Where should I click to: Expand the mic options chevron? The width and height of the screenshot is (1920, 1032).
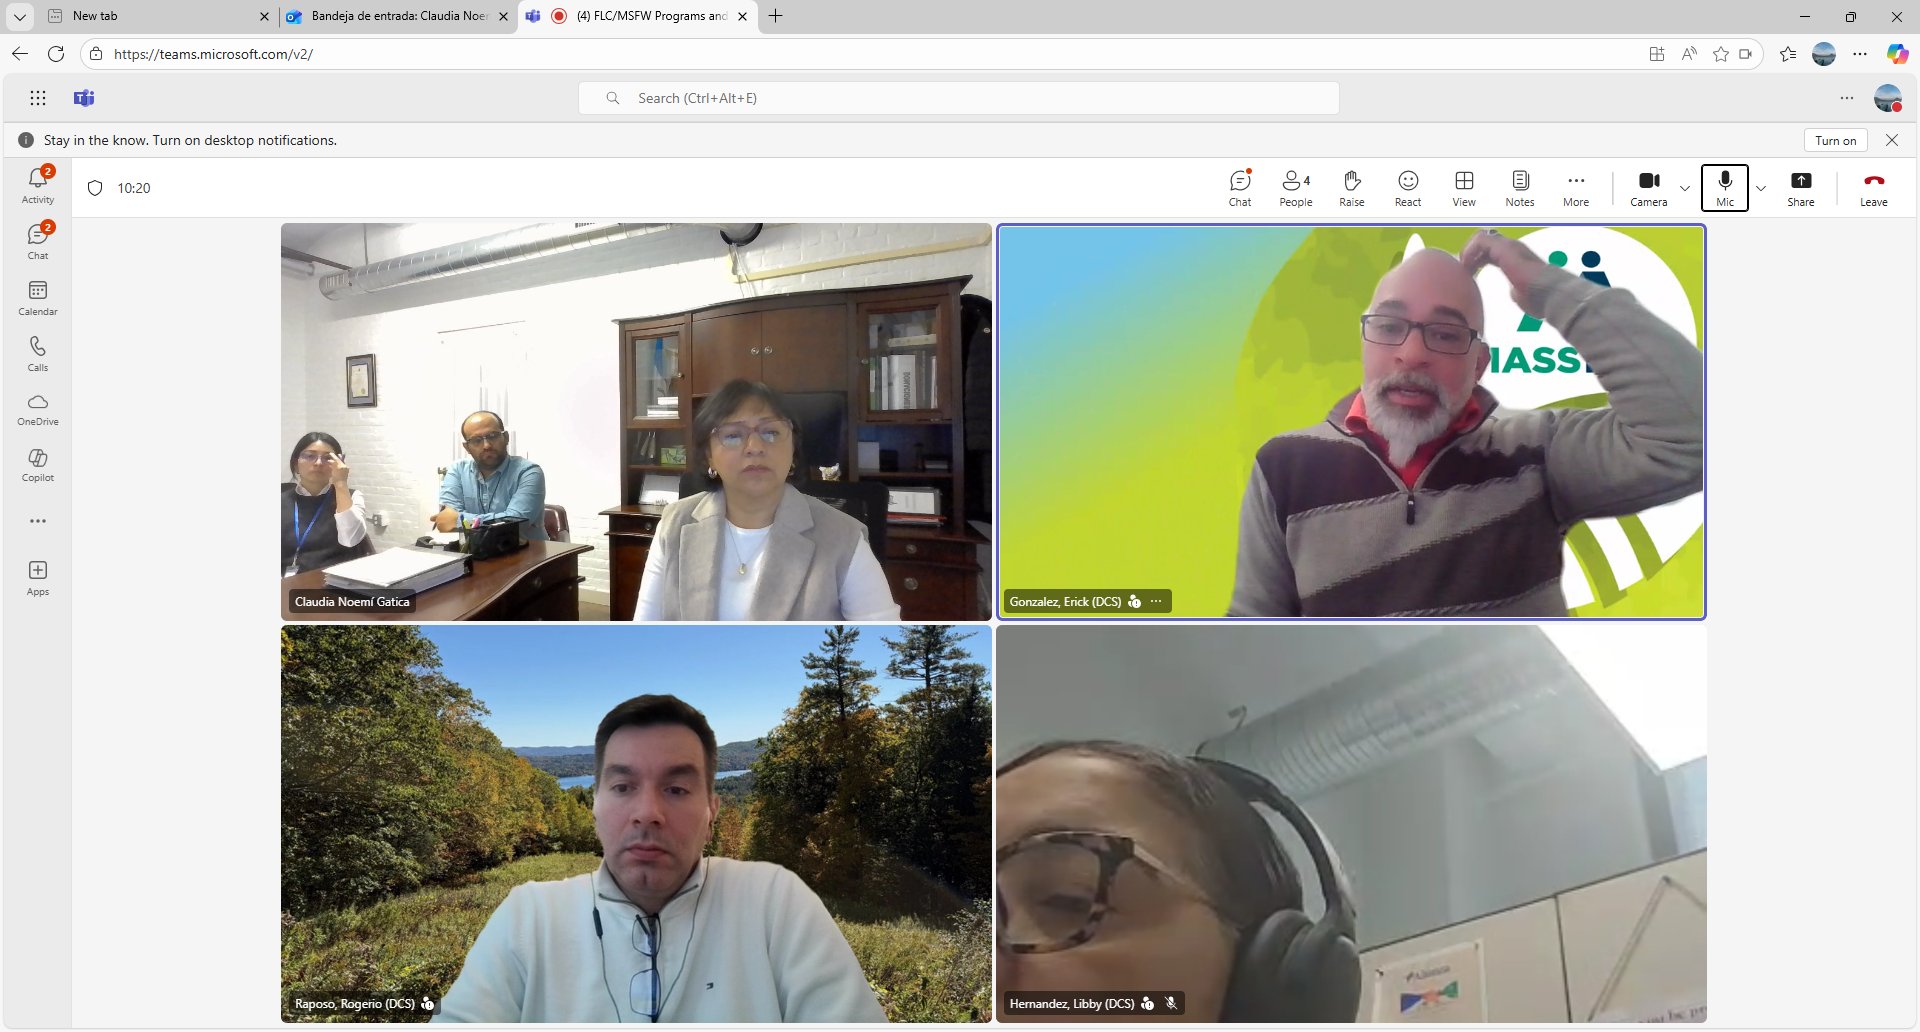click(1761, 188)
